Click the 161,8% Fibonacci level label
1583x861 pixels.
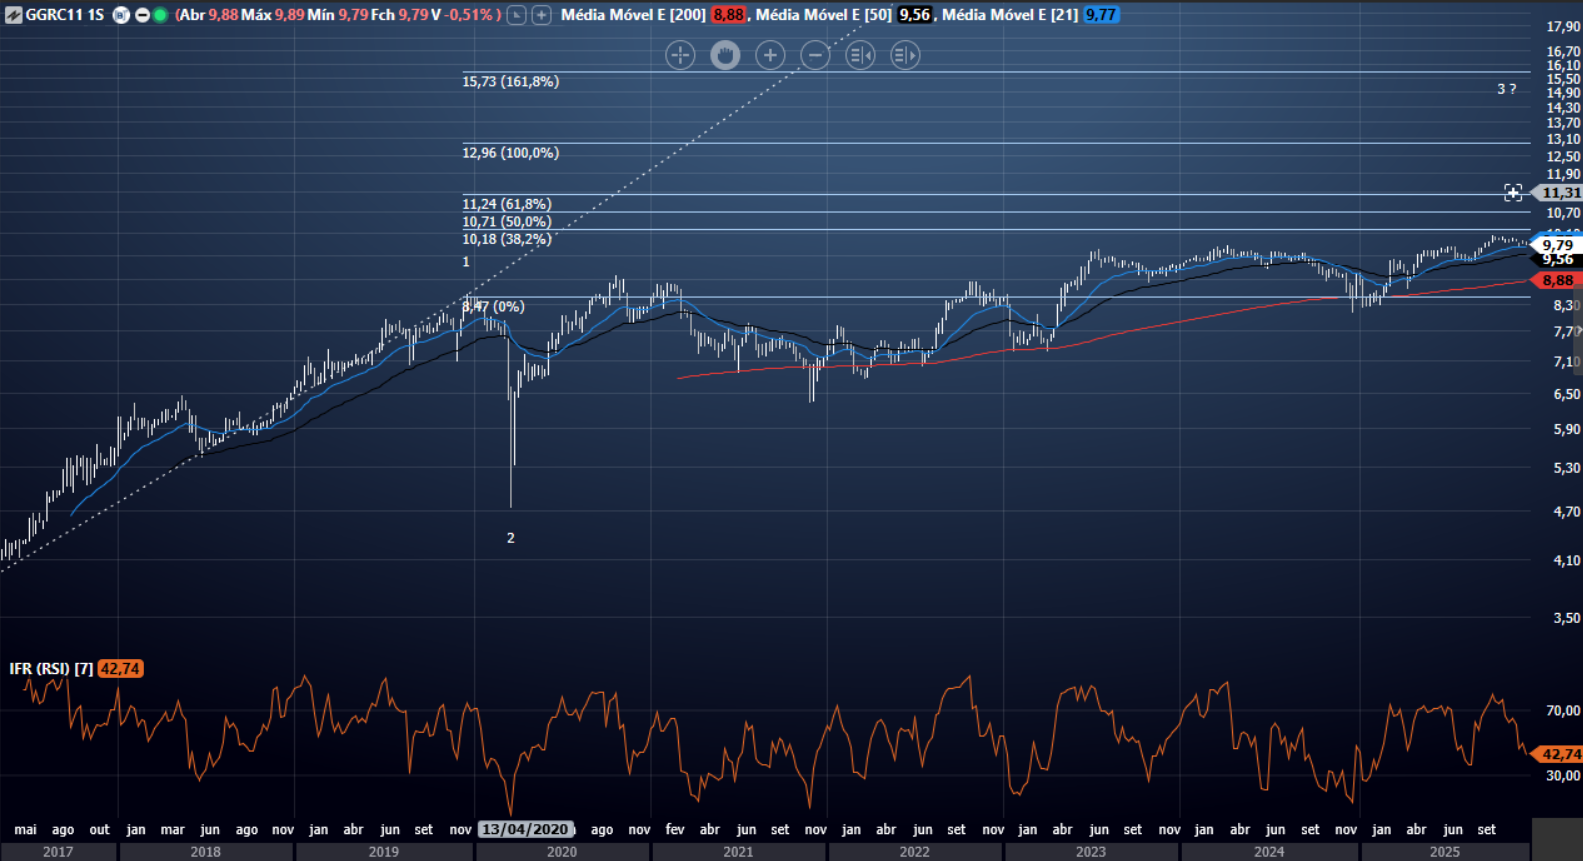point(510,82)
